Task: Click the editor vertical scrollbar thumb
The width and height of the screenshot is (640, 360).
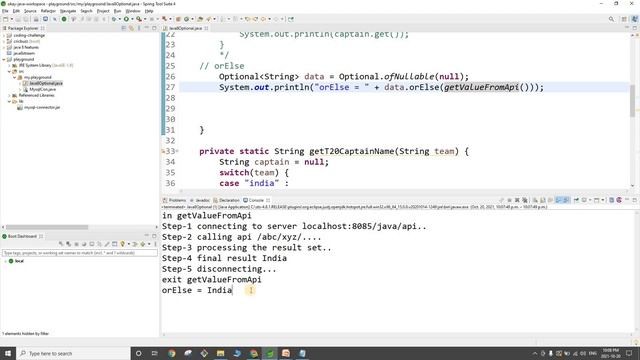Action: (x=633, y=100)
